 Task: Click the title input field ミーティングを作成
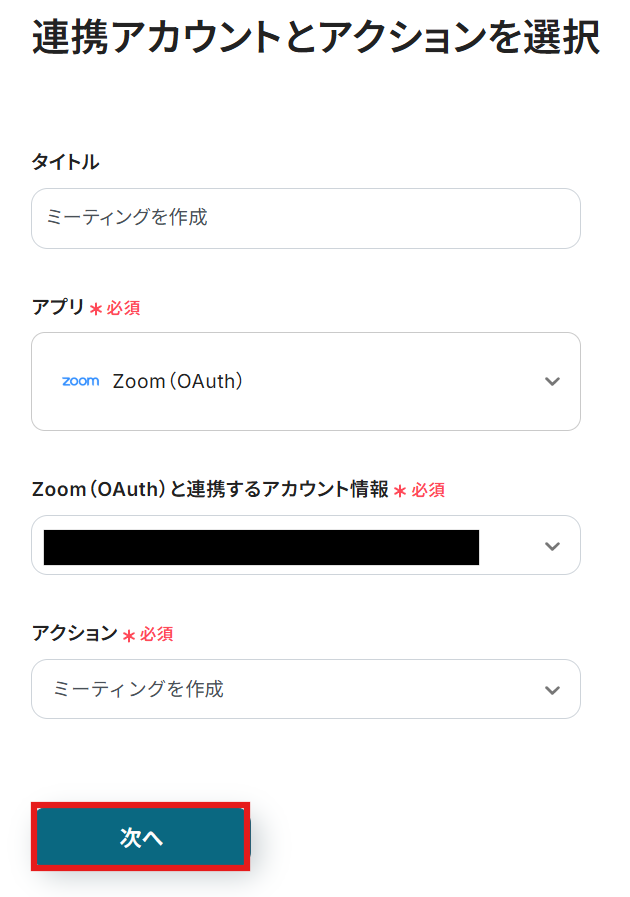click(305, 218)
